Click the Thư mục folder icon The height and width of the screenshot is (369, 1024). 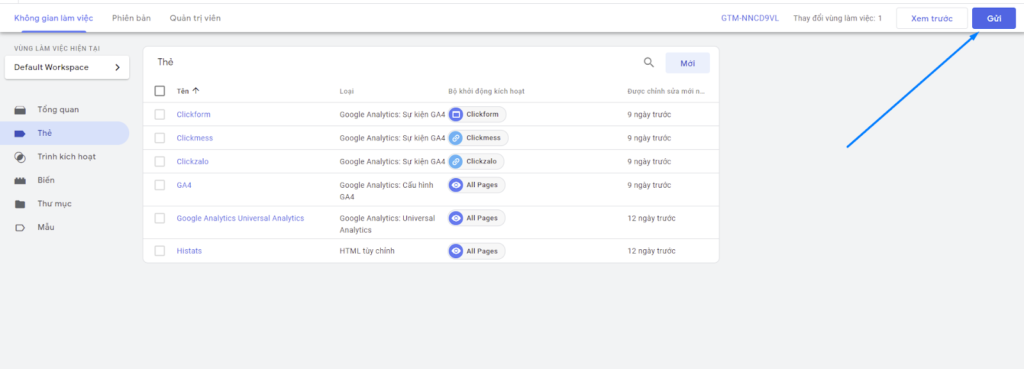click(x=20, y=204)
